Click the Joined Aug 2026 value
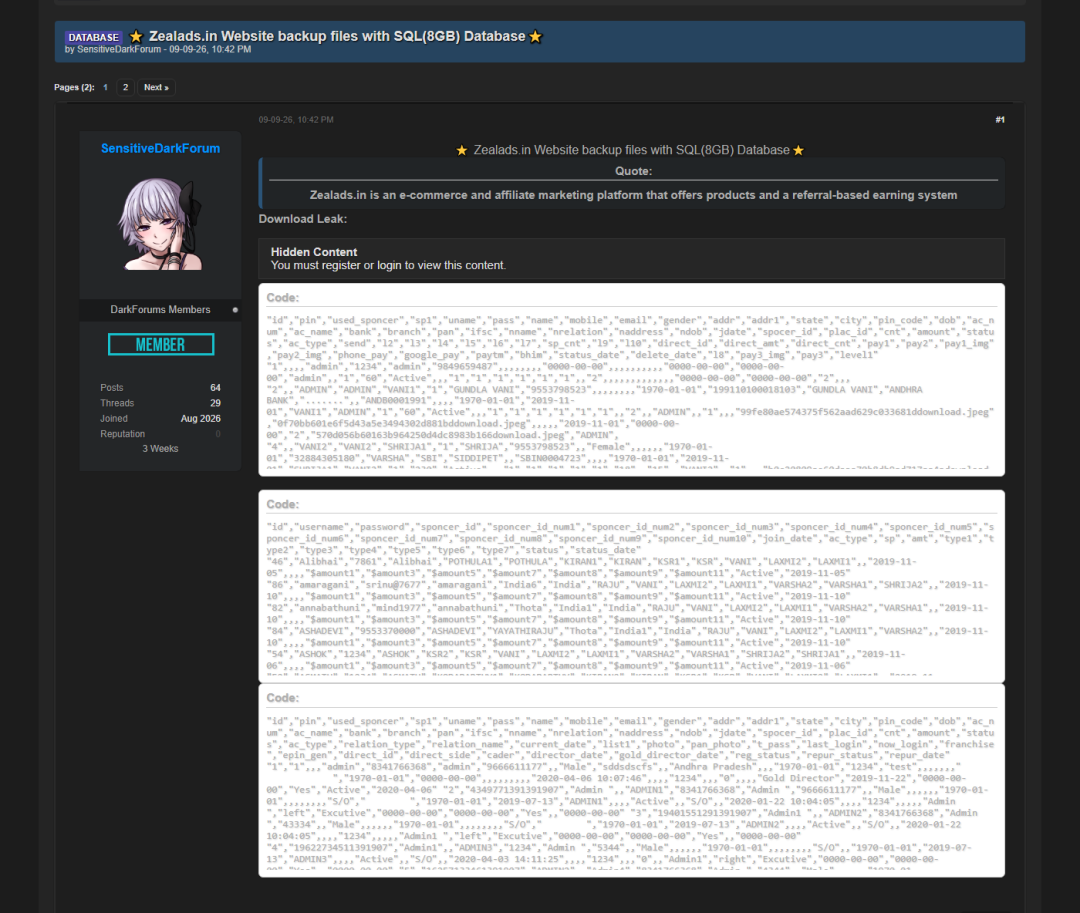Screen dimensions: 1080x913 (200, 419)
